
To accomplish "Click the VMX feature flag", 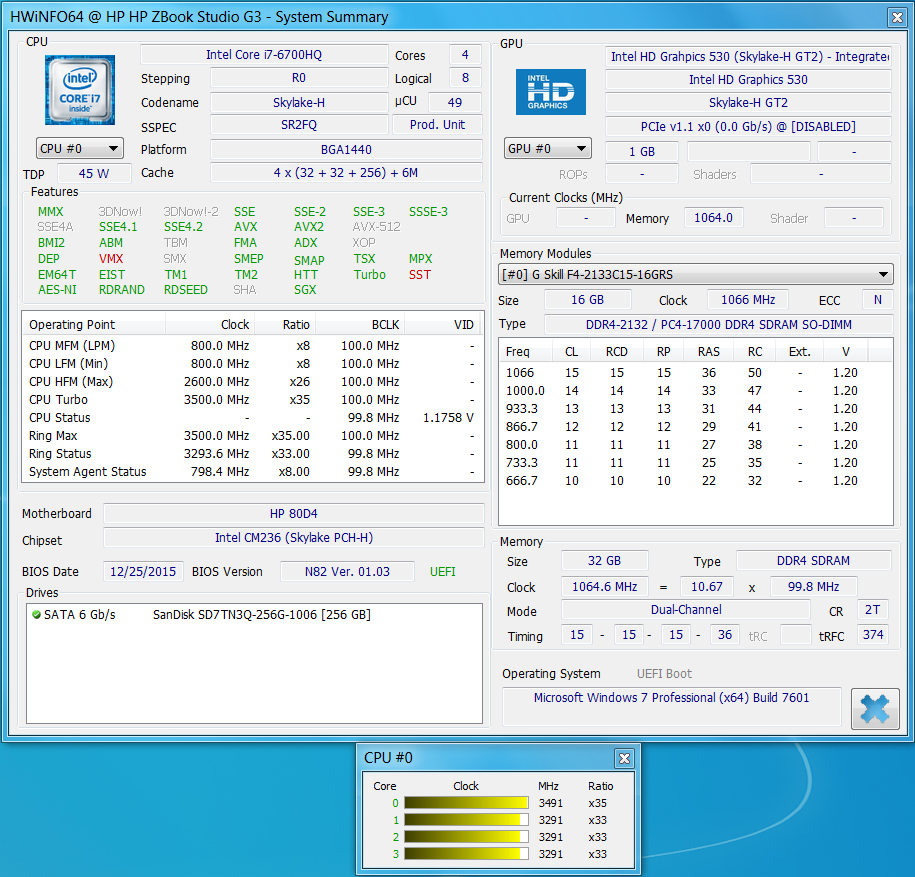I will click(111, 258).
